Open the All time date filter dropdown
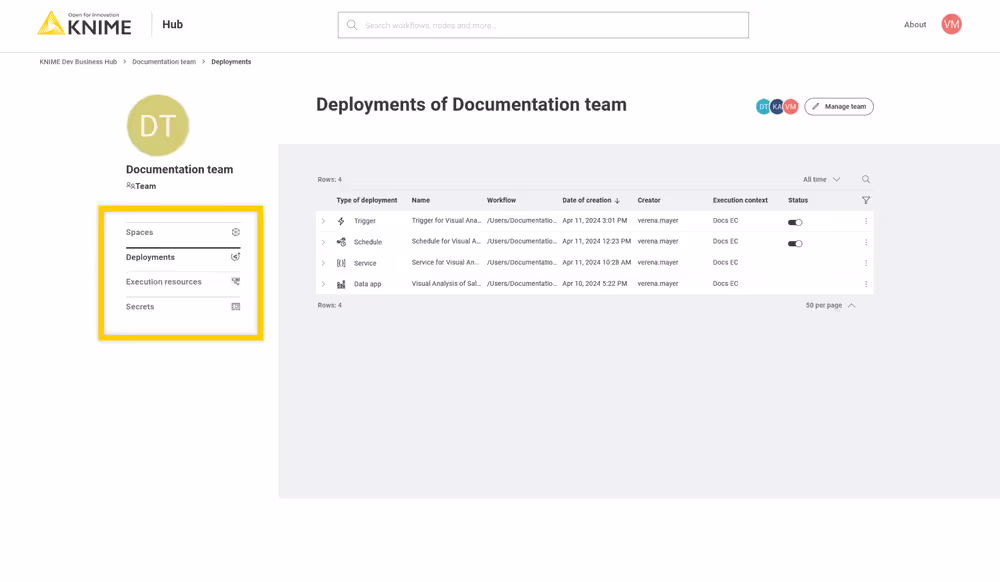The width and height of the screenshot is (1000, 582). pyautogui.click(x=820, y=179)
